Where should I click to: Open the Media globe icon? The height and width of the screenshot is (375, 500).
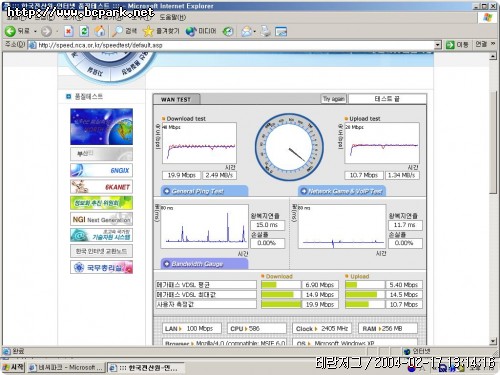tap(191, 31)
